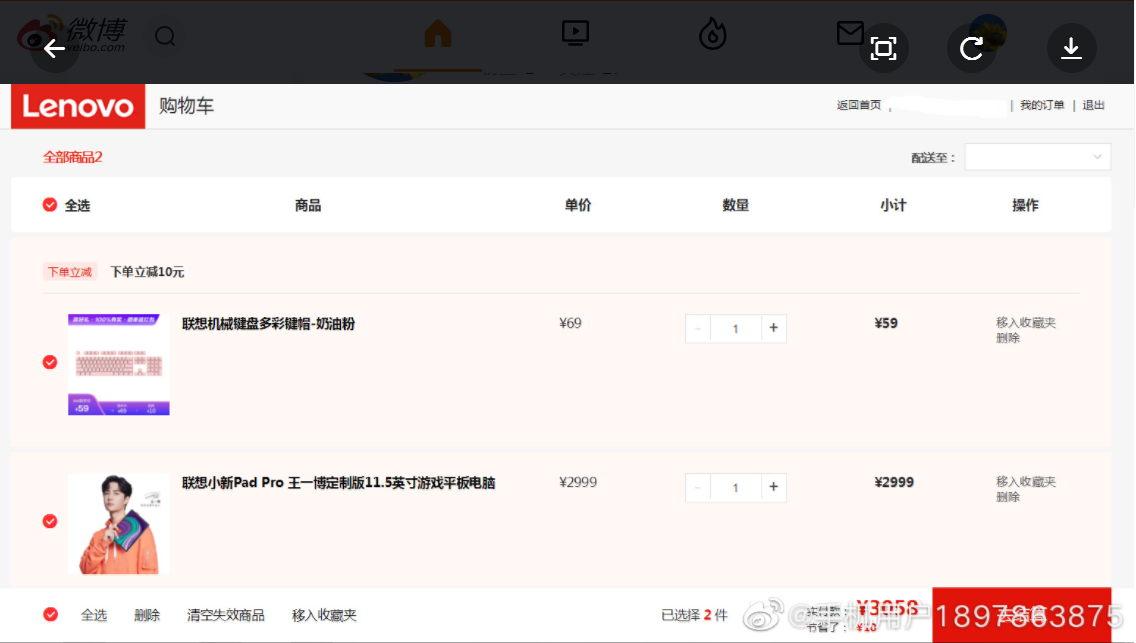Open 联想机械键盘多彩键帽-奶油粉 product title
Screen dimensions: 1136x643
[268, 324]
